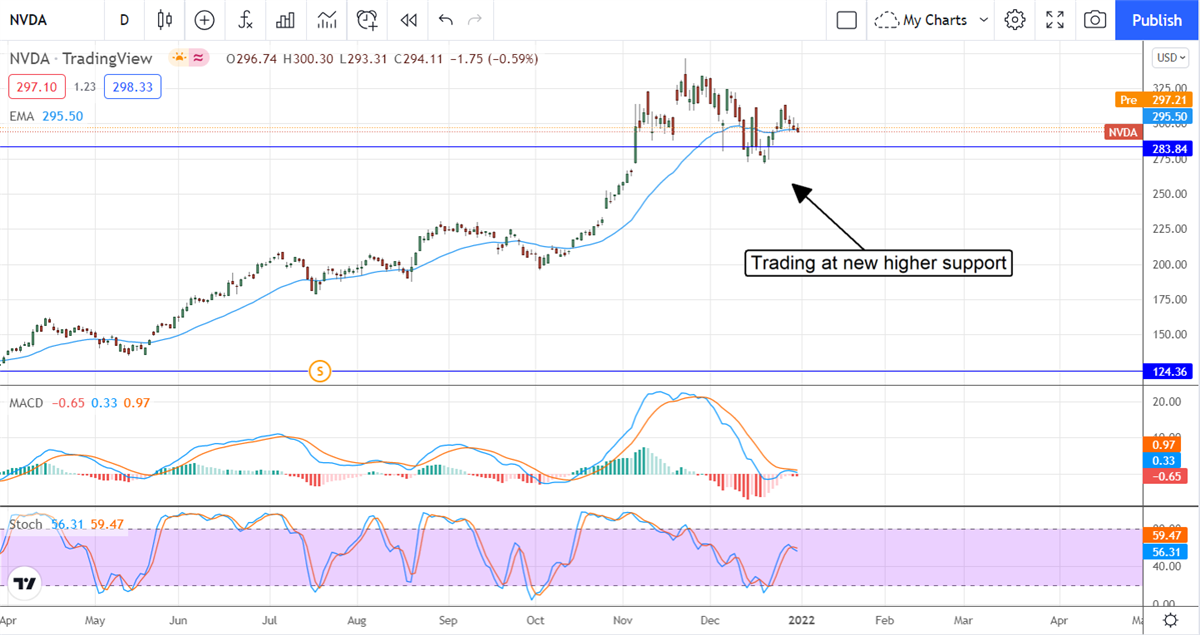The image size is (1200, 635).
Task: Click the blue 298.33 buy price button
Action: click(x=132, y=87)
